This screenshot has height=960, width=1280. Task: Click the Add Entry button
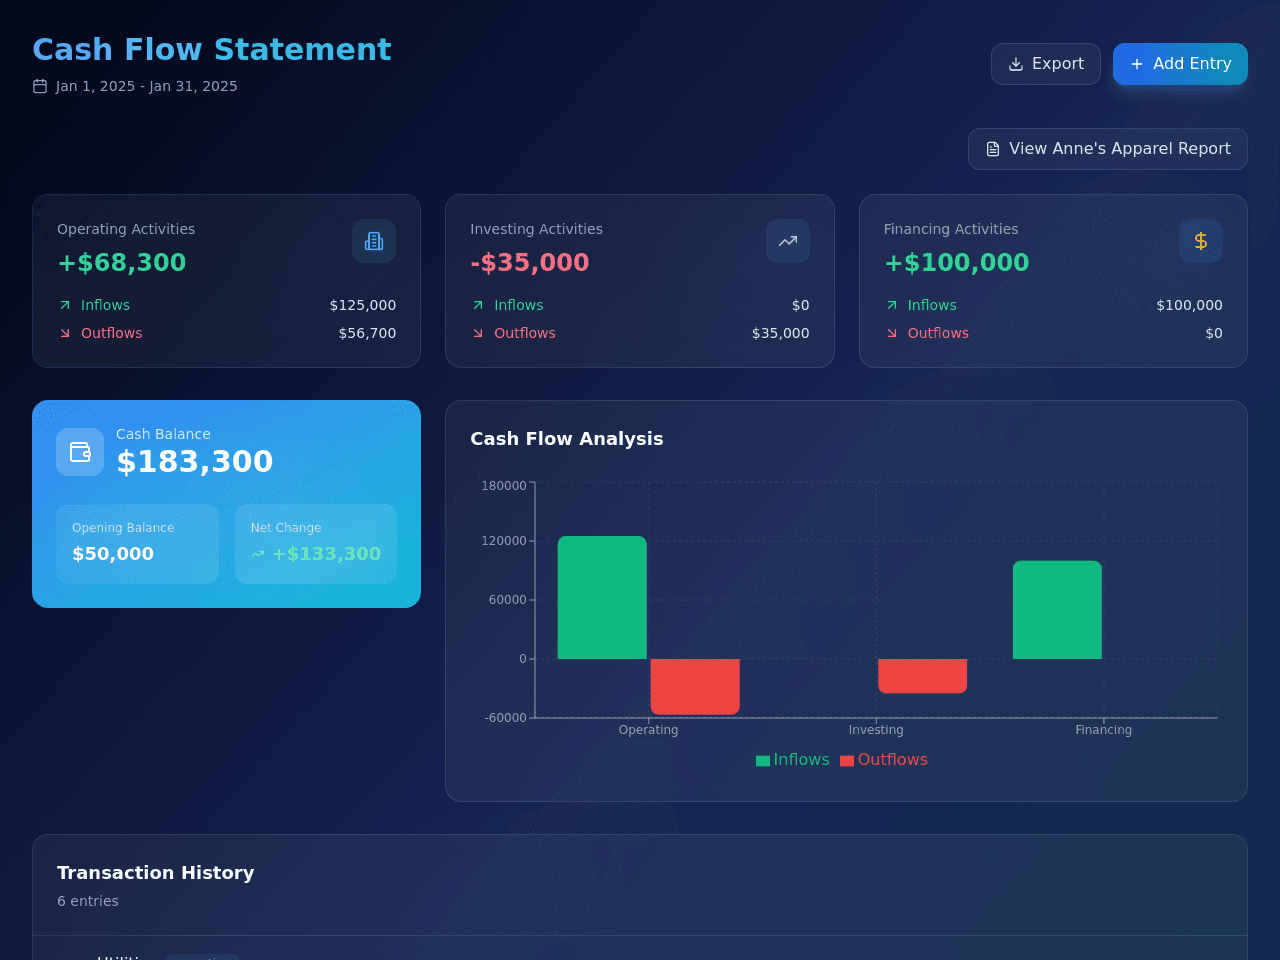(x=1180, y=64)
